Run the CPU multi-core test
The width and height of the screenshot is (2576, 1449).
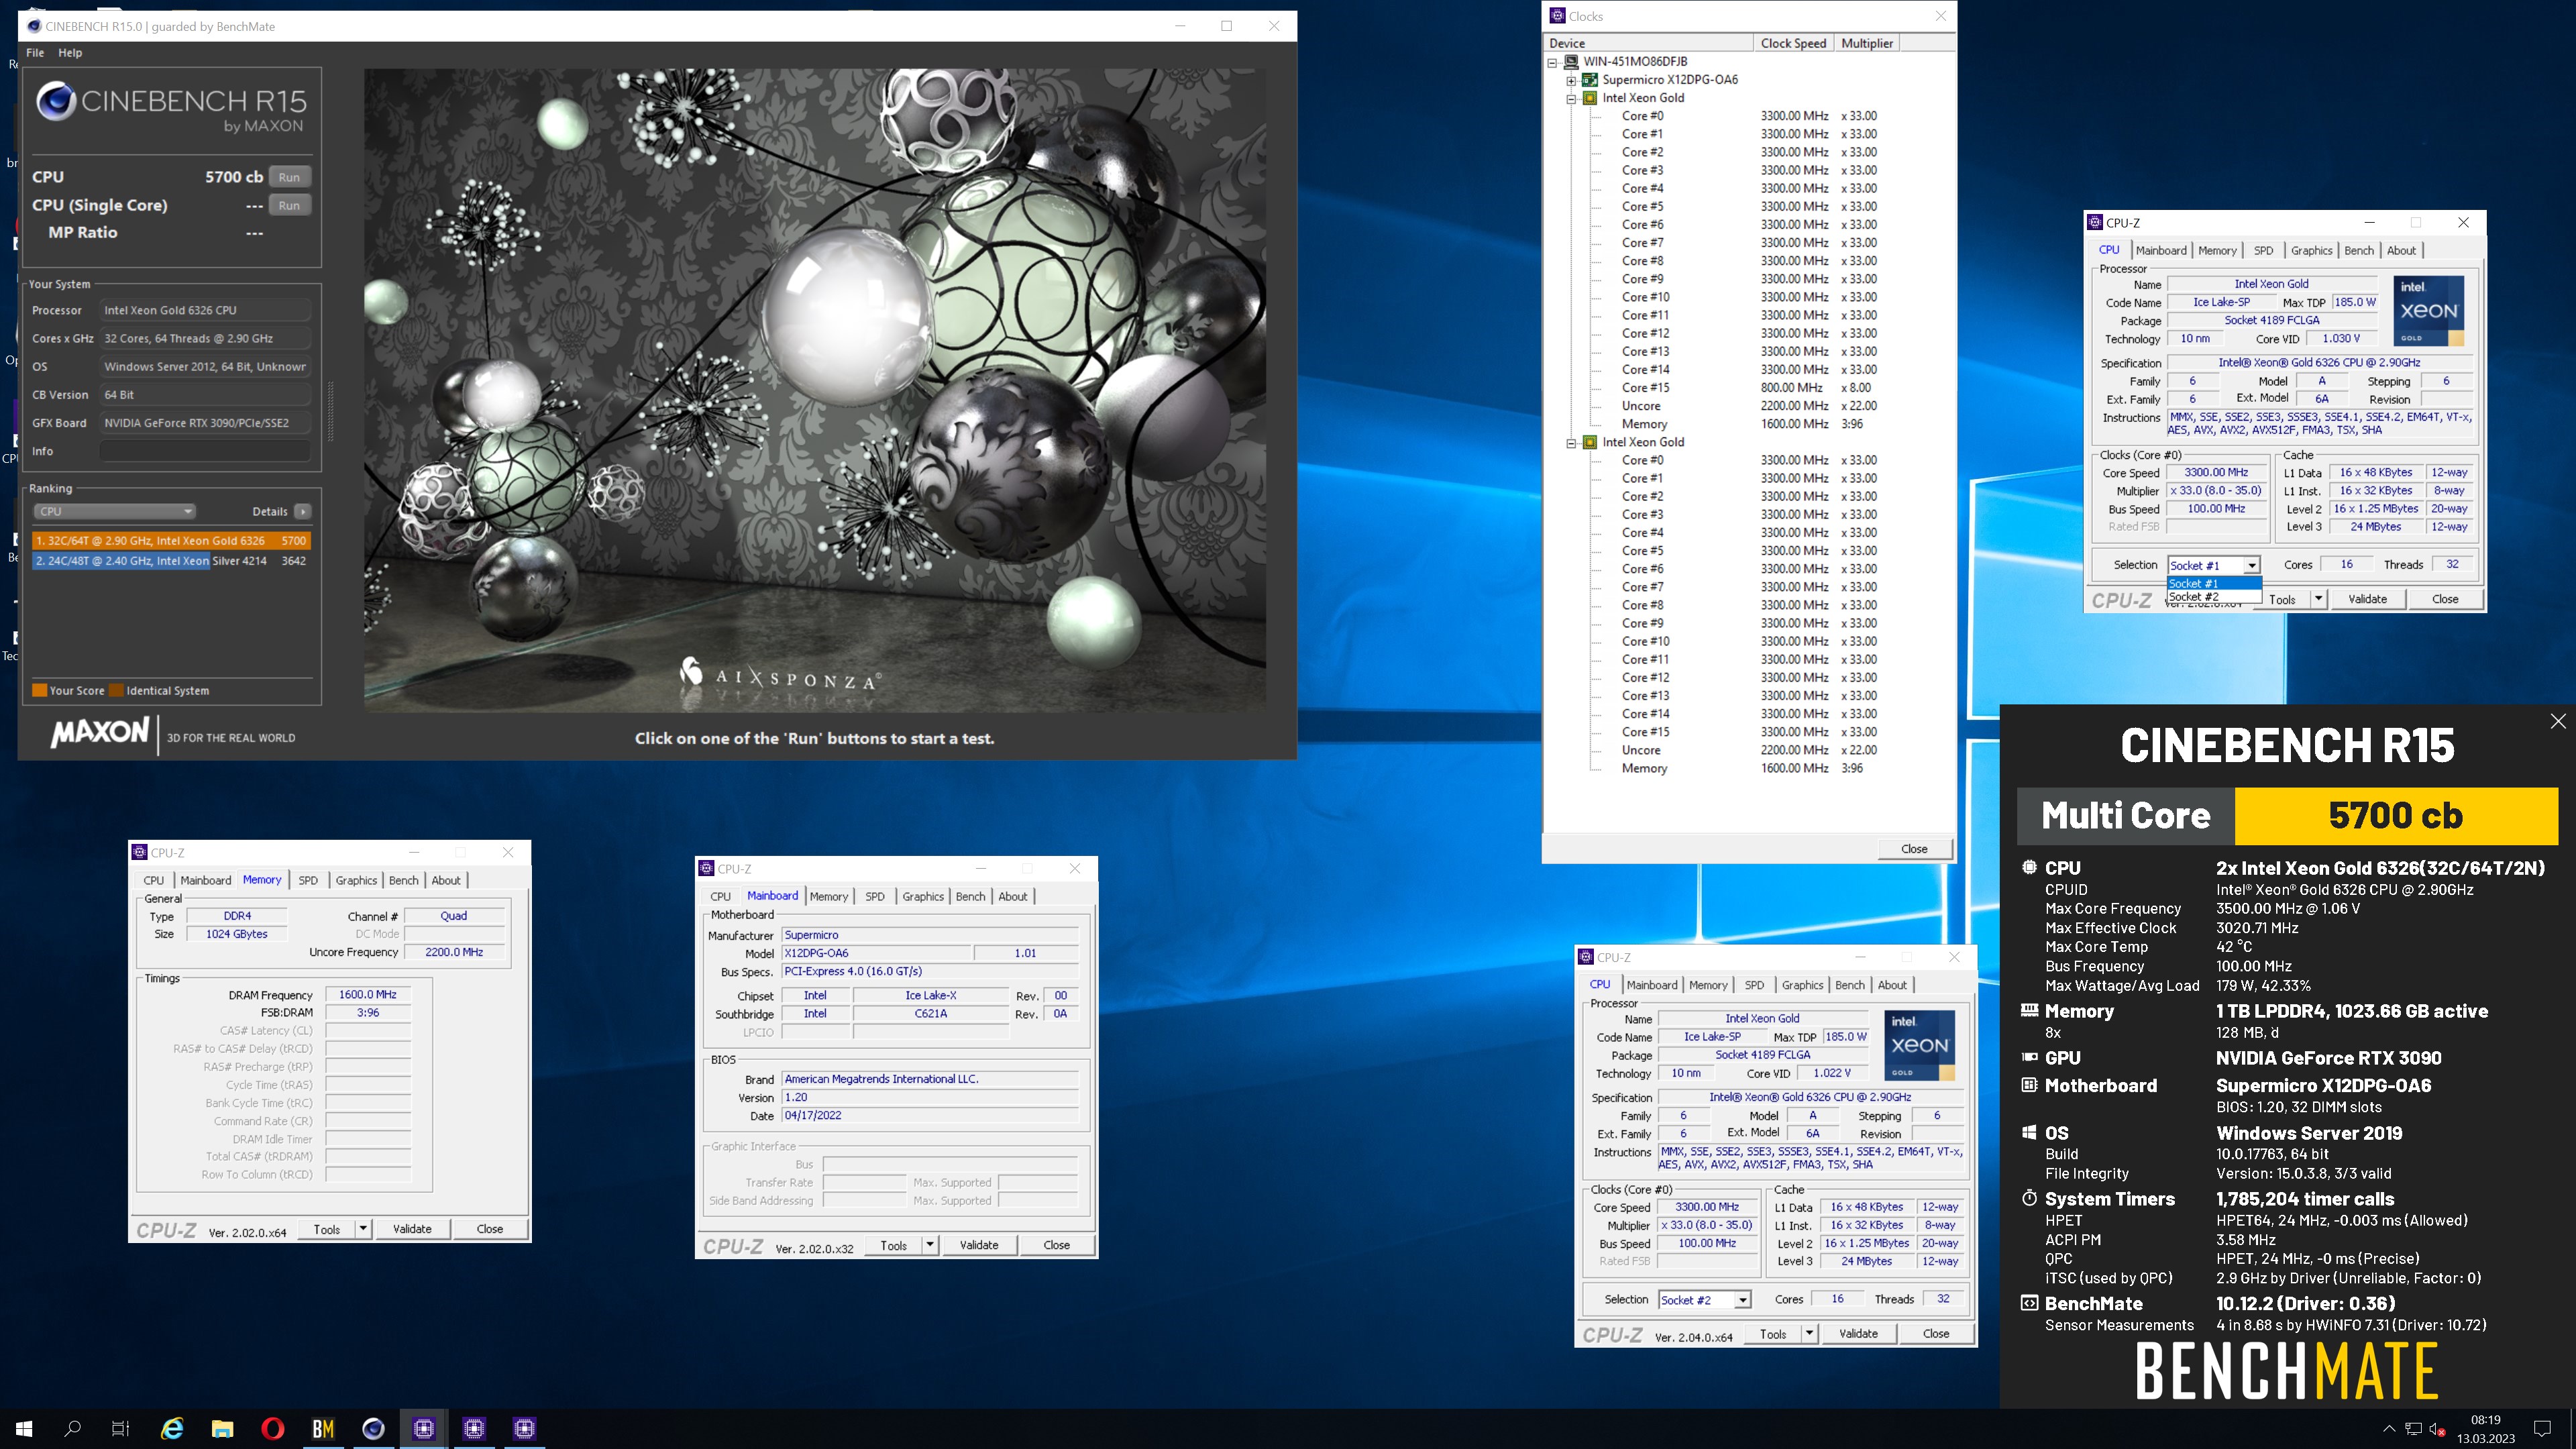click(289, 177)
